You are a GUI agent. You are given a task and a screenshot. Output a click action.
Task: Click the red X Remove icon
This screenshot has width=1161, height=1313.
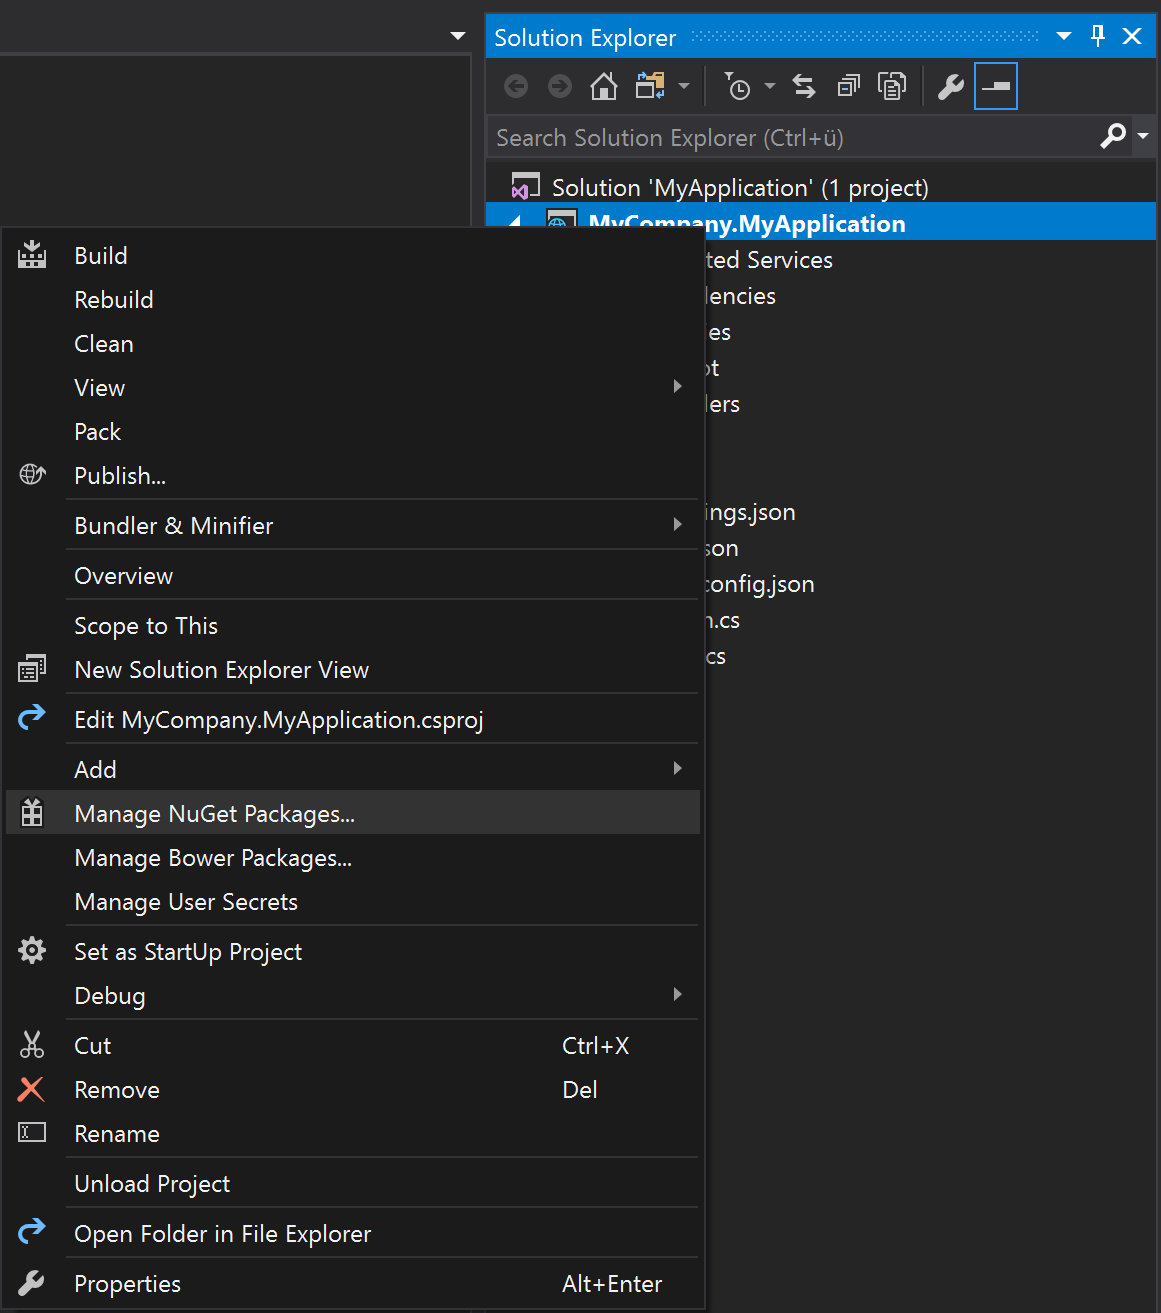(32, 1089)
